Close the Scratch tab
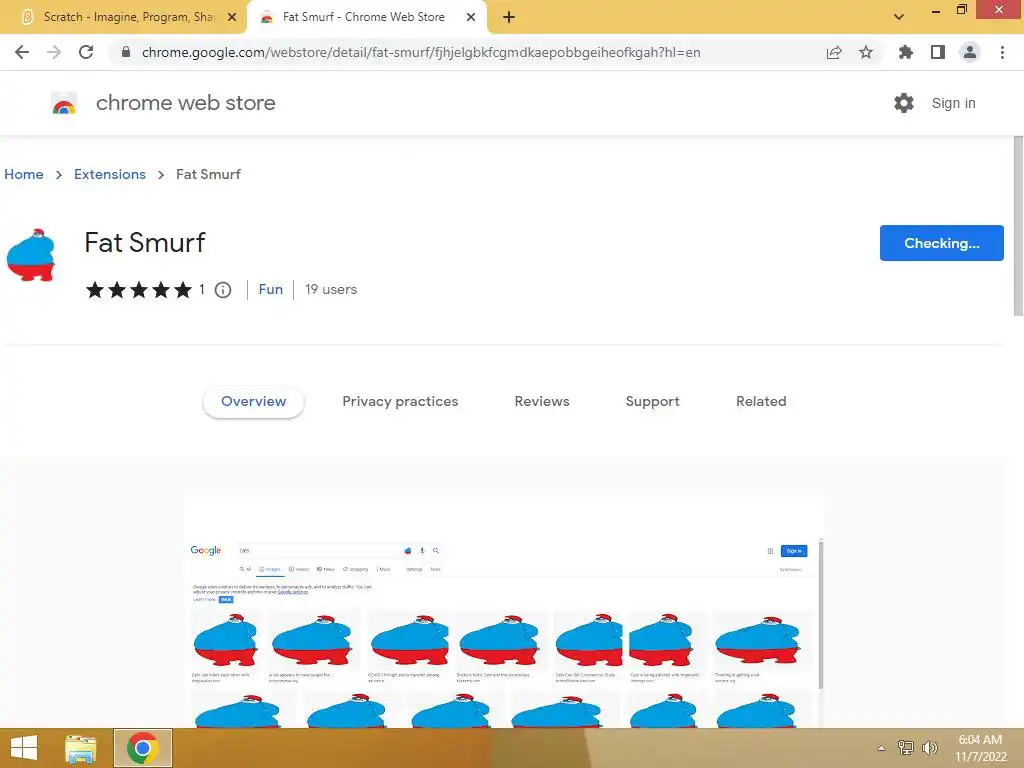Screen dimensions: 1024x768 232,17
